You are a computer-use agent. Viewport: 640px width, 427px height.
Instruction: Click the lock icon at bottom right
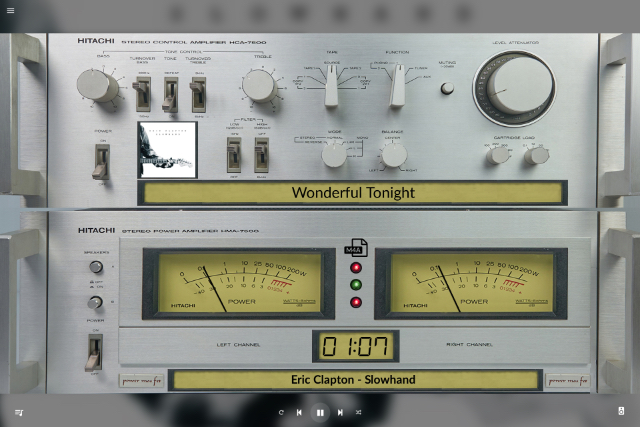(x=621, y=411)
